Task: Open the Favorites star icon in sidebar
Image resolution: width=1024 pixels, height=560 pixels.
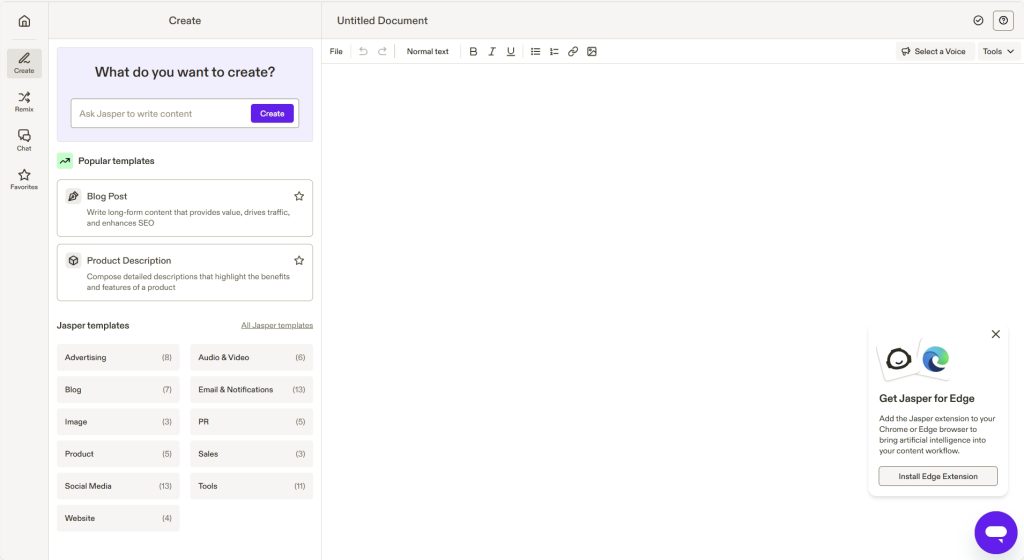Action: 24,179
